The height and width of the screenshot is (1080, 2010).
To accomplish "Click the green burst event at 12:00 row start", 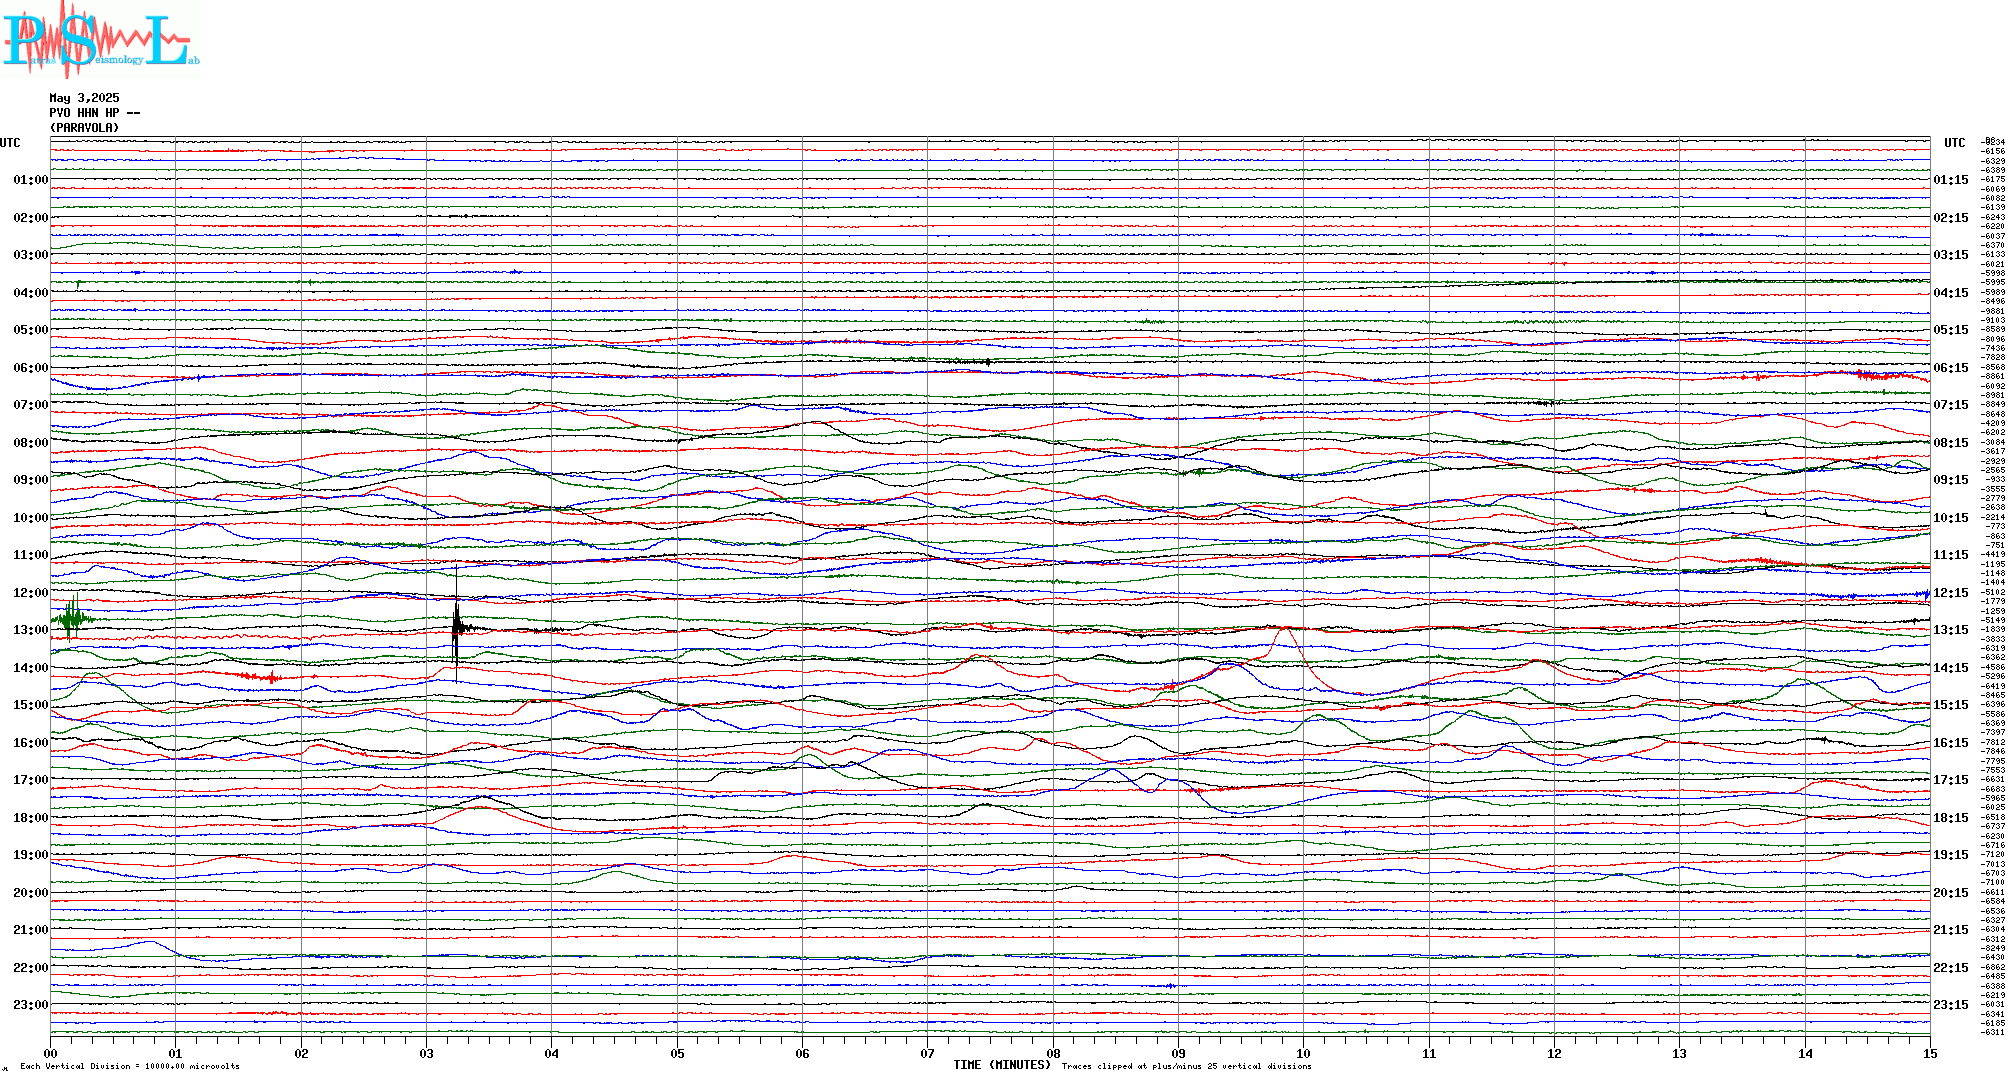I will (x=73, y=618).
